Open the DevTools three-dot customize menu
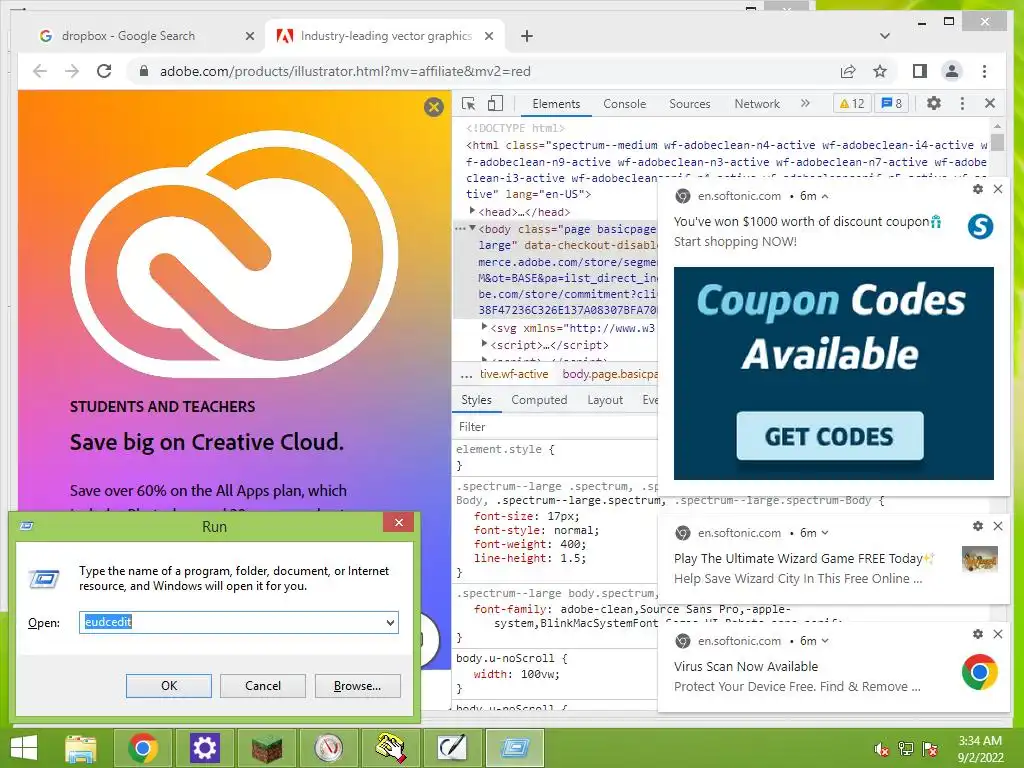The image size is (1024, 768). [962, 103]
